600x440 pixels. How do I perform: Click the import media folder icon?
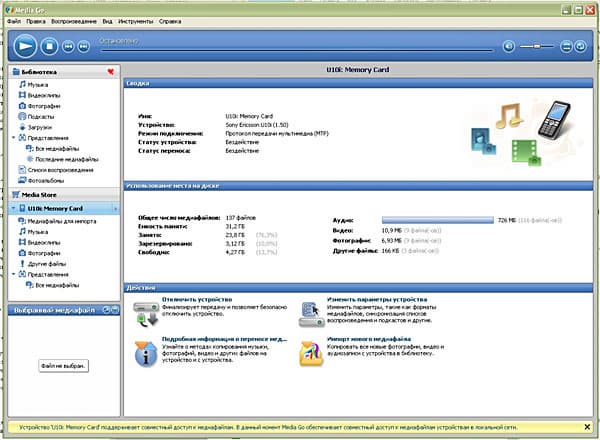(x=311, y=354)
